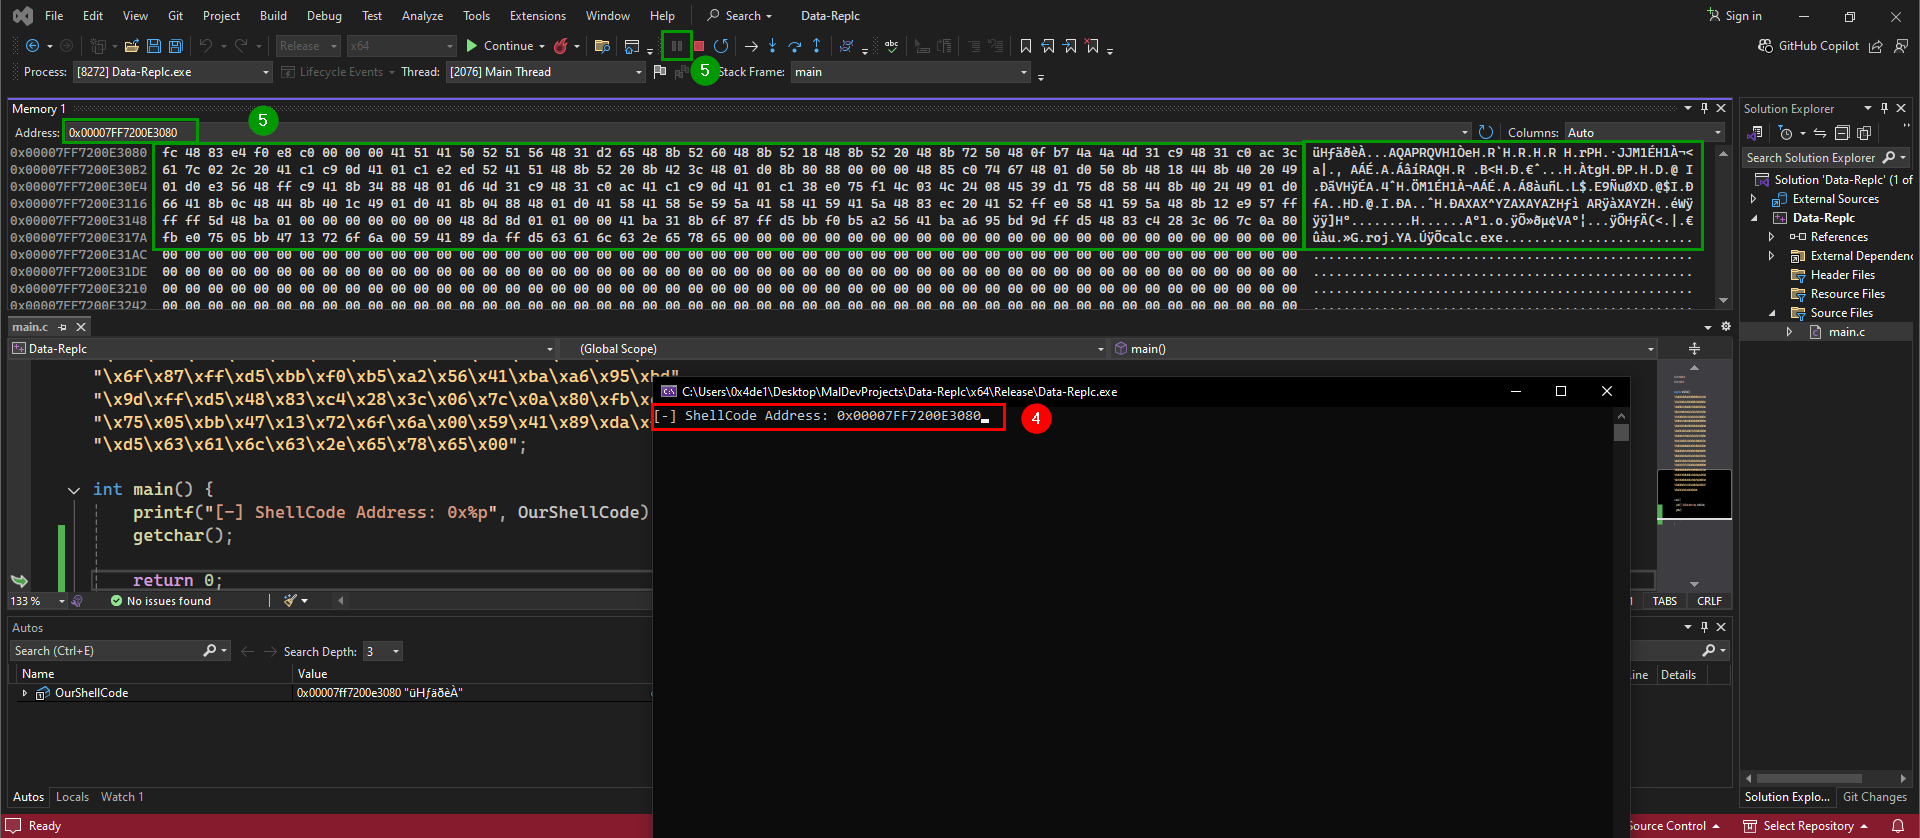
Task: Toggle auto hide pin on Solution Explorer
Action: click(x=1884, y=108)
